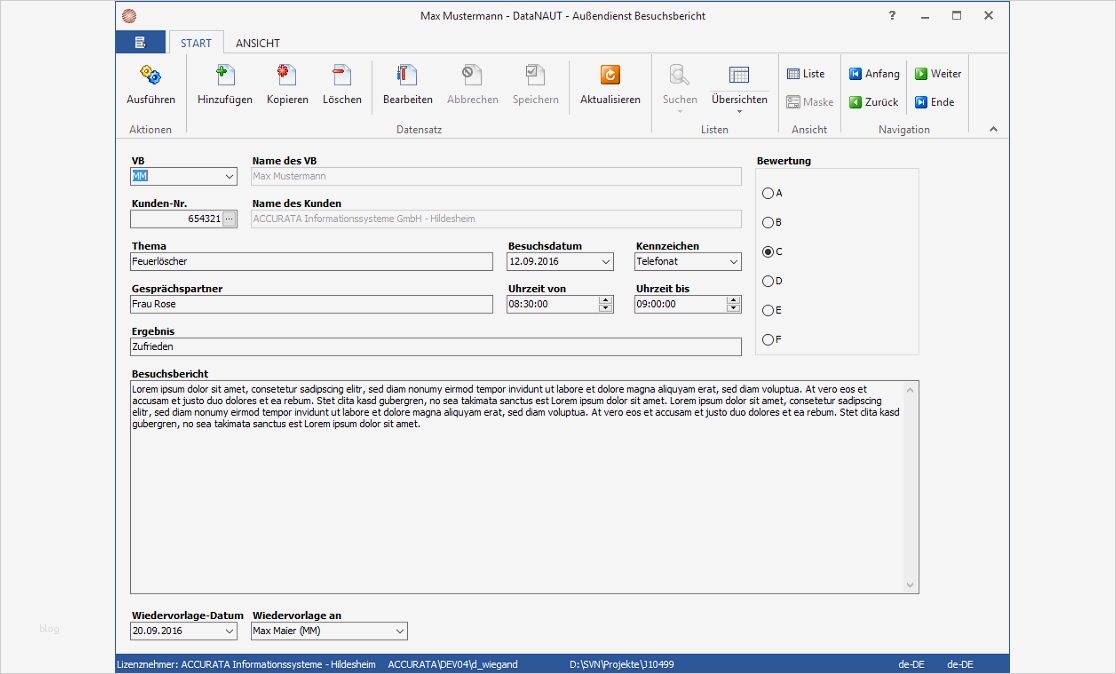
Task: Select rating C radio button
Action: tap(767, 251)
